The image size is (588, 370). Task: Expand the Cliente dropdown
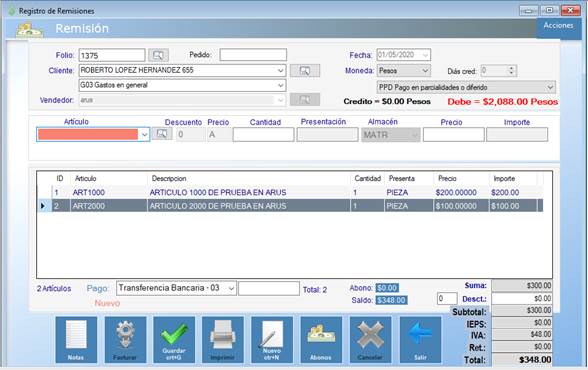pos(280,70)
